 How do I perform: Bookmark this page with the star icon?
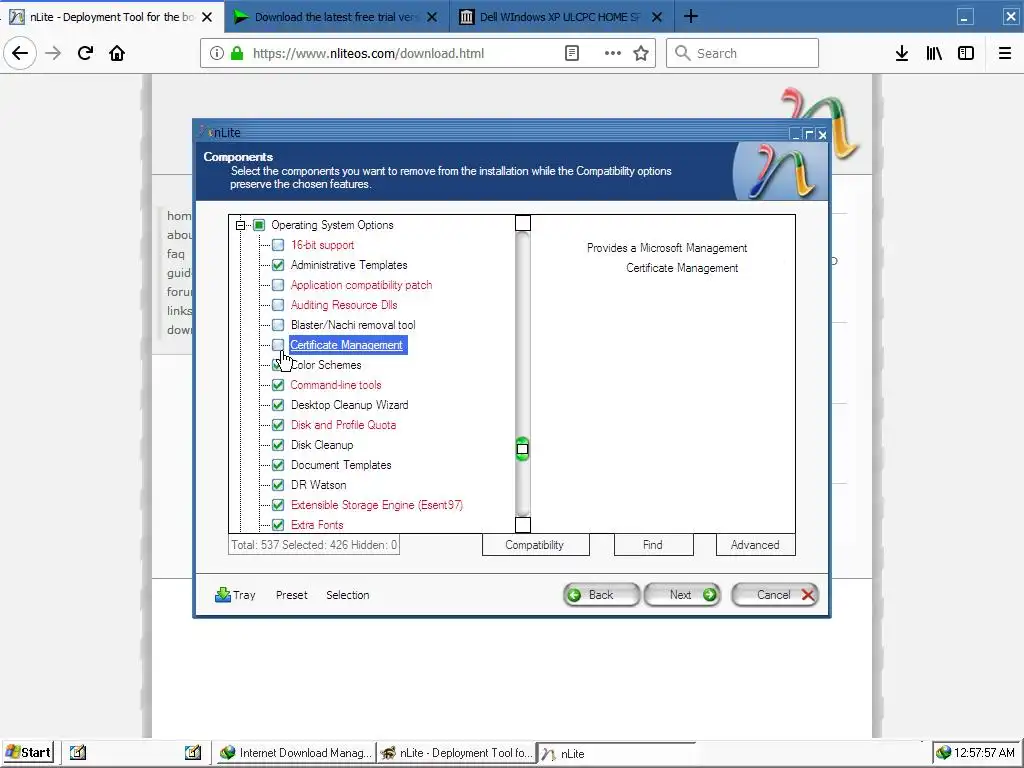641,54
